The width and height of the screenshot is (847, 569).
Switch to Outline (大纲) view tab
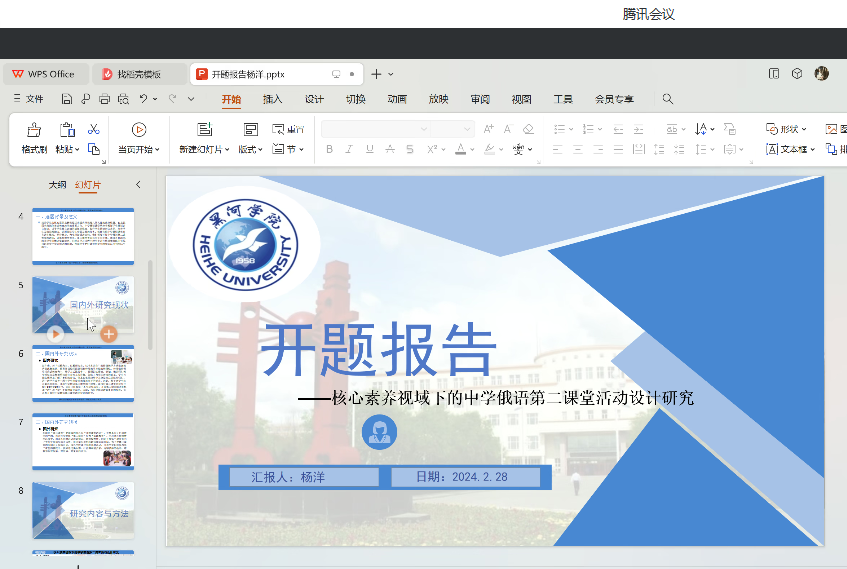(57, 185)
